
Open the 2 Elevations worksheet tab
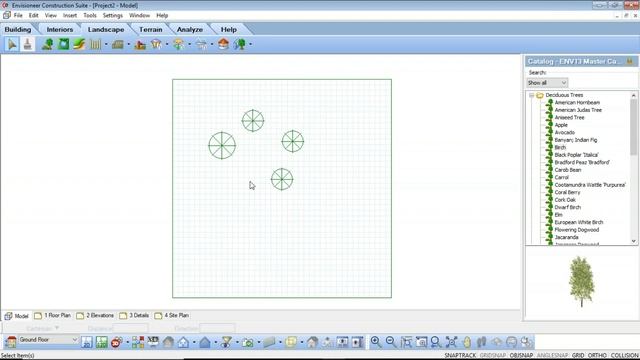[95, 316]
